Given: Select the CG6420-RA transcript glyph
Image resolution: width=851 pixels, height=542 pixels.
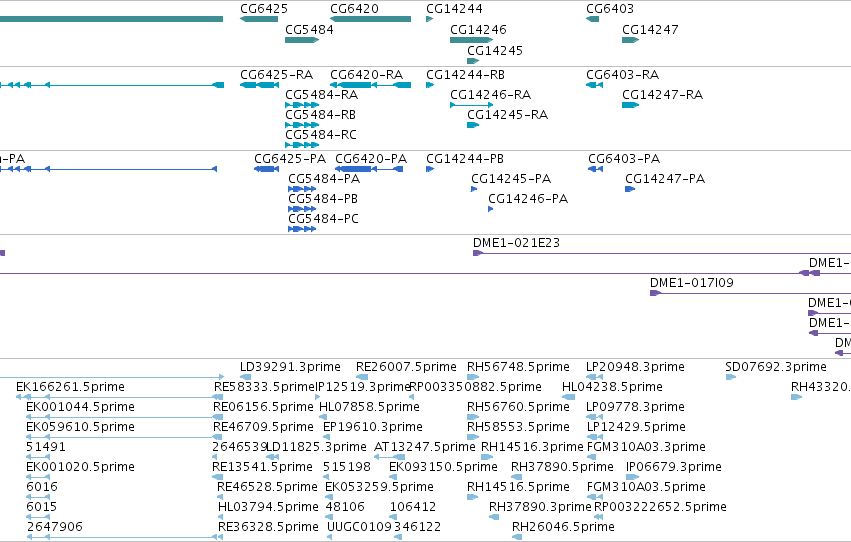Looking at the screenshot, I should (370, 85).
